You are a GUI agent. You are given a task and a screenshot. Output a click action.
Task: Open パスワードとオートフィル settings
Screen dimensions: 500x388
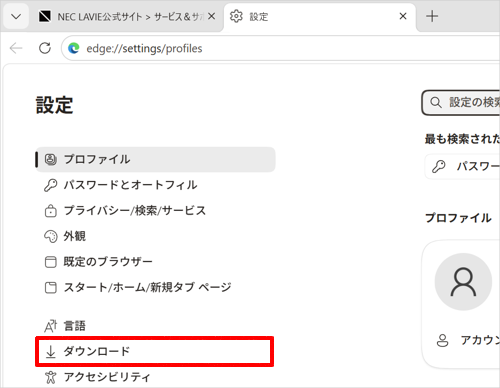[x=155, y=185]
